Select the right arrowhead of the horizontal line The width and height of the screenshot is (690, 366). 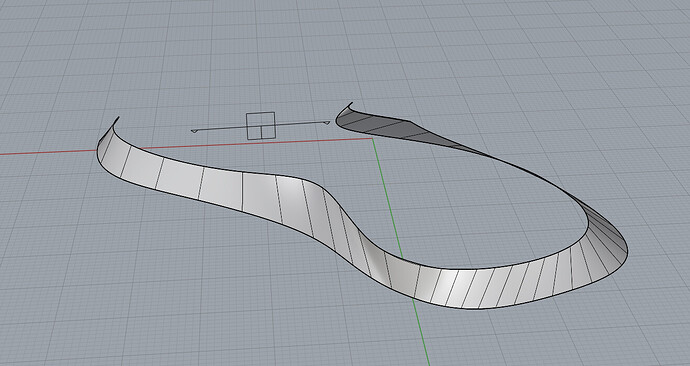[326, 123]
